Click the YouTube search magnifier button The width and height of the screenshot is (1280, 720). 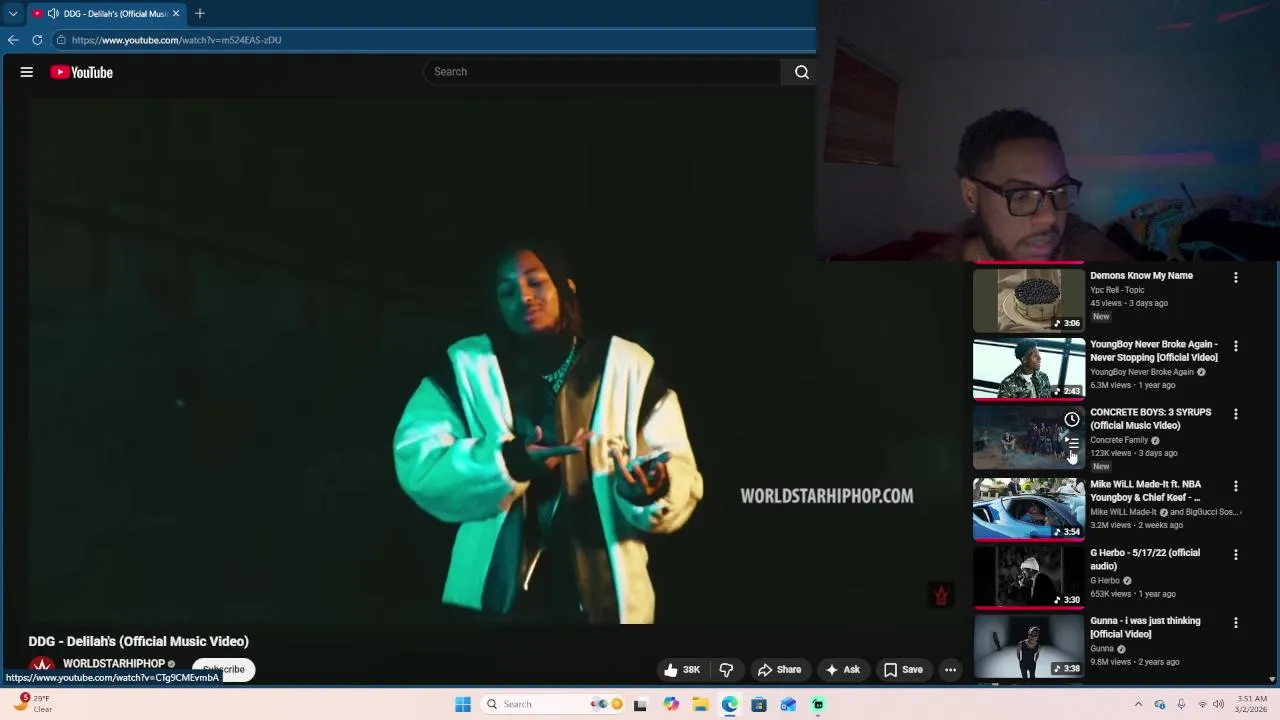801,72
